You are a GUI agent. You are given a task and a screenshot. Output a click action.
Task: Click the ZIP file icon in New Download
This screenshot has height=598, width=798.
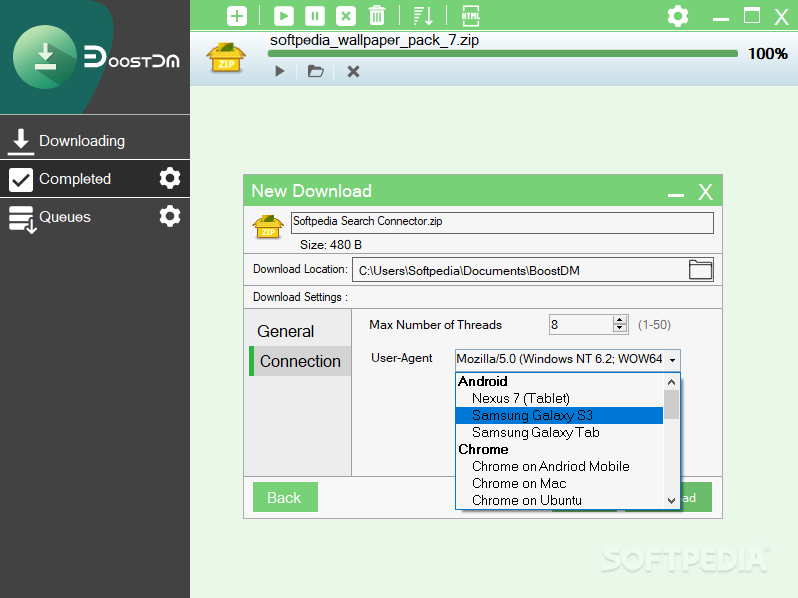click(x=268, y=227)
